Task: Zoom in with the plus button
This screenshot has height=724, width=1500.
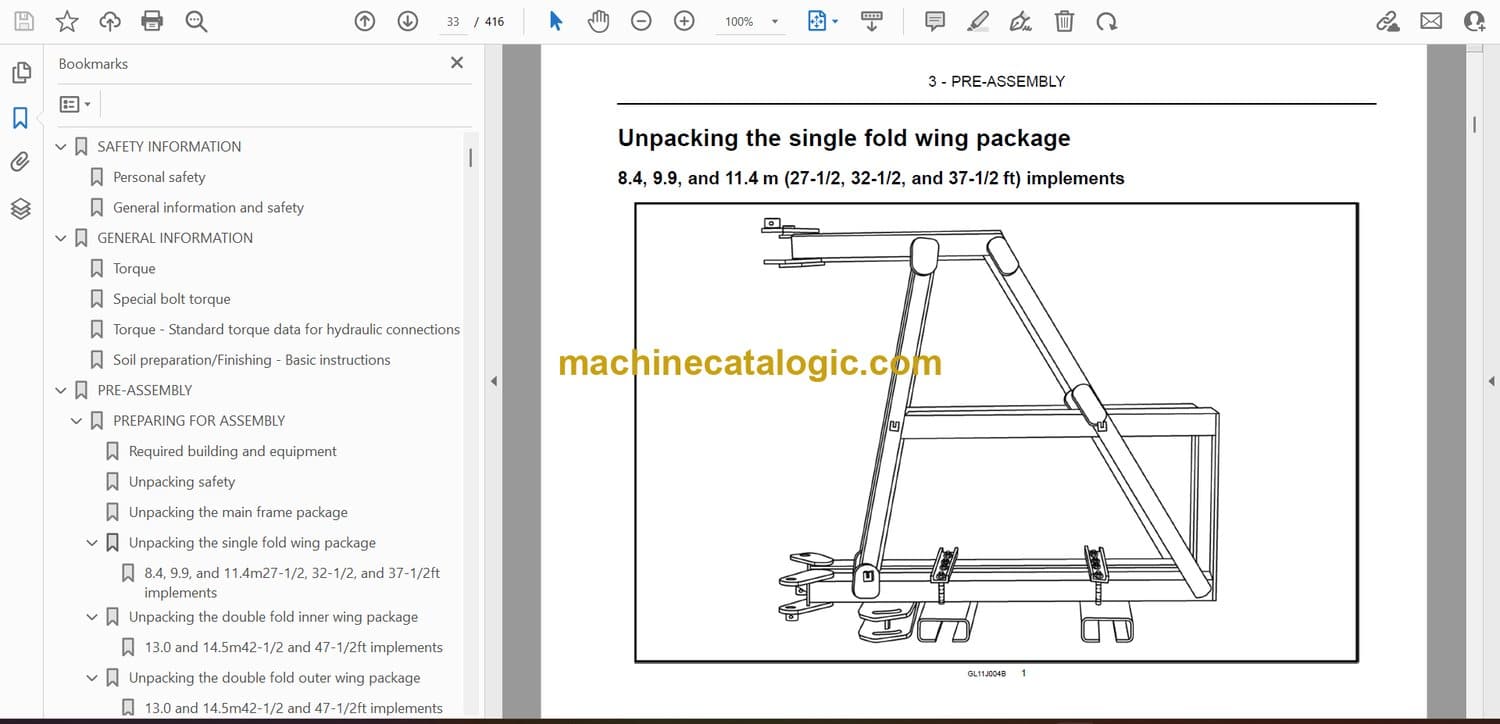Action: pyautogui.click(x=684, y=21)
